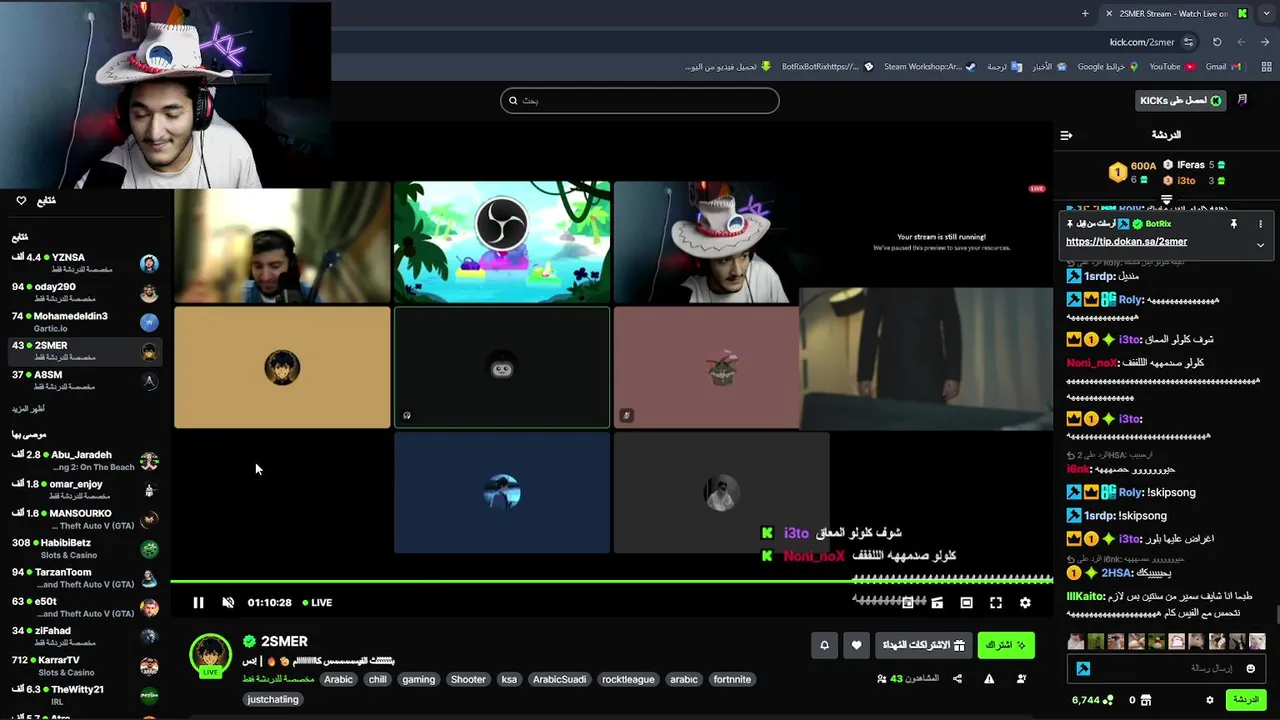Click the green chat send button

(x=1246, y=700)
